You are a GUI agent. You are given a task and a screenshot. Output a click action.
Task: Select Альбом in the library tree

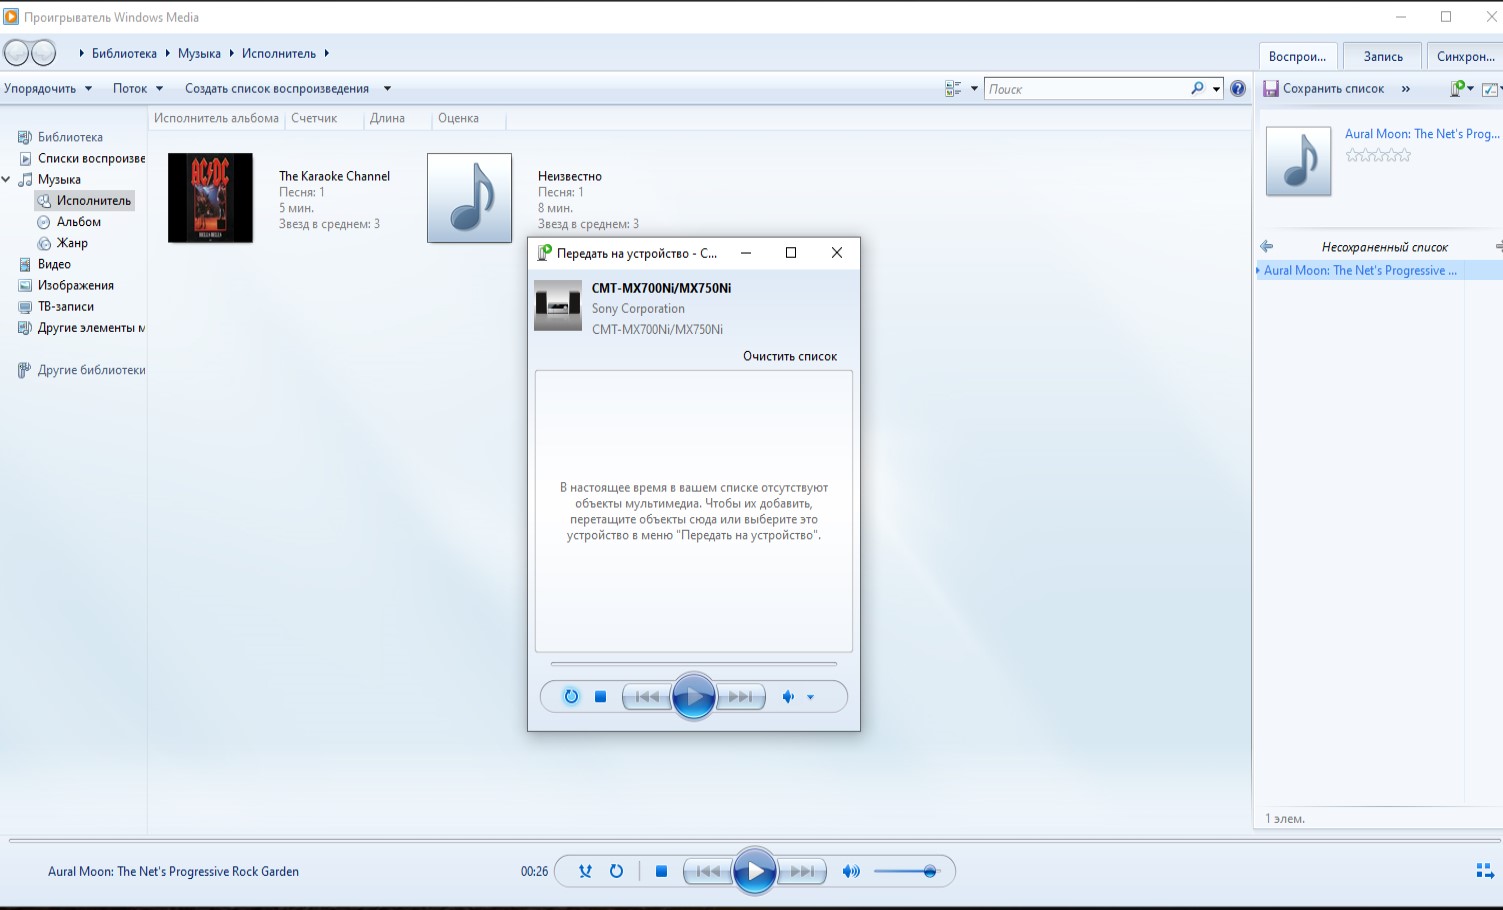(x=78, y=222)
